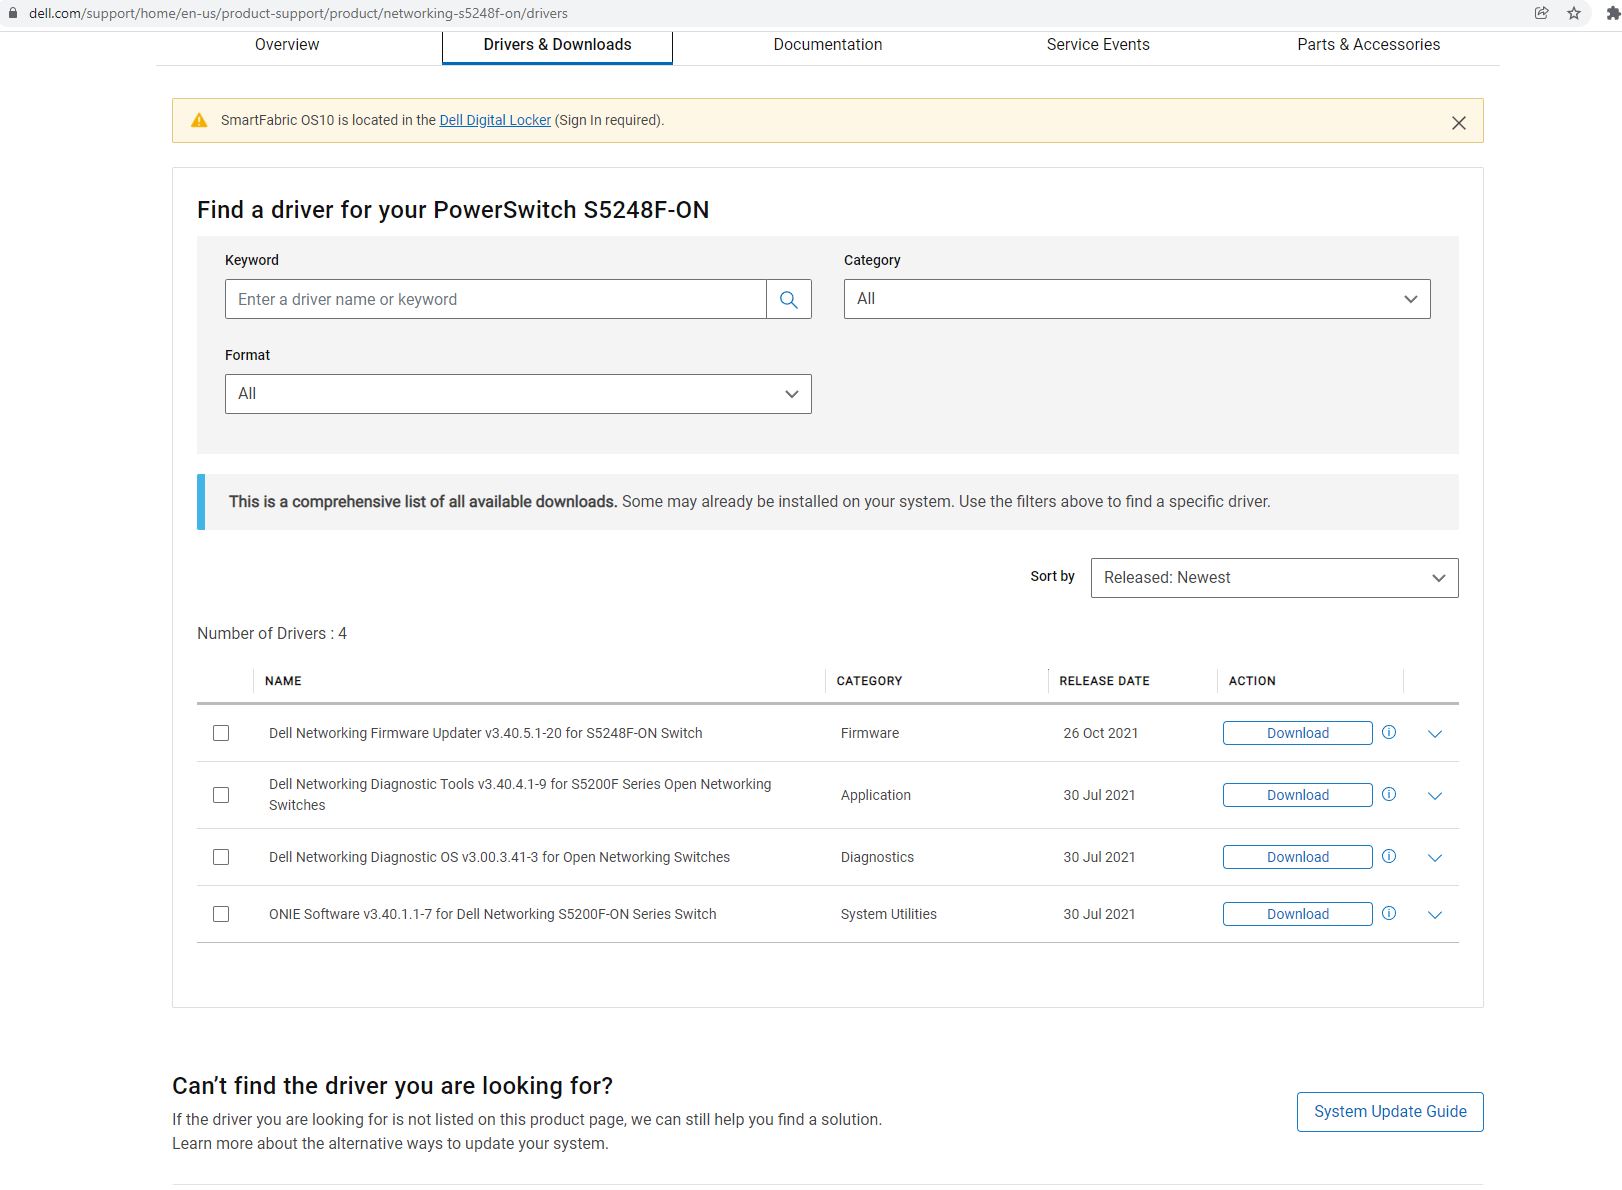Download the Firmware Updater v3.40.5.1-20
The image size is (1622, 1190).
[x=1297, y=733]
